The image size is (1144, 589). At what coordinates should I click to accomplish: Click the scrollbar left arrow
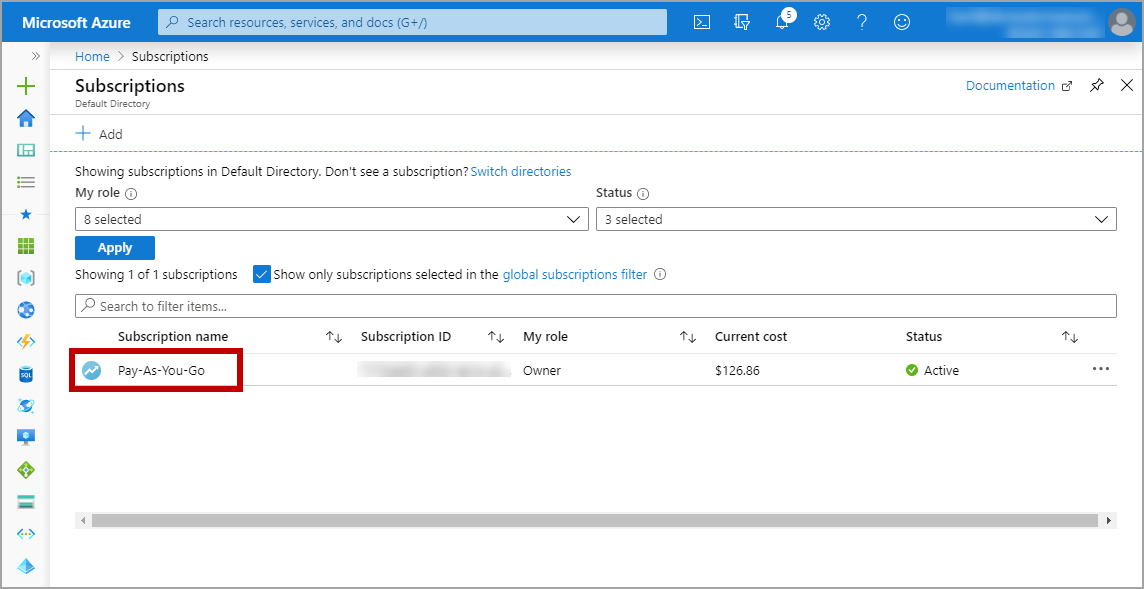82,520
